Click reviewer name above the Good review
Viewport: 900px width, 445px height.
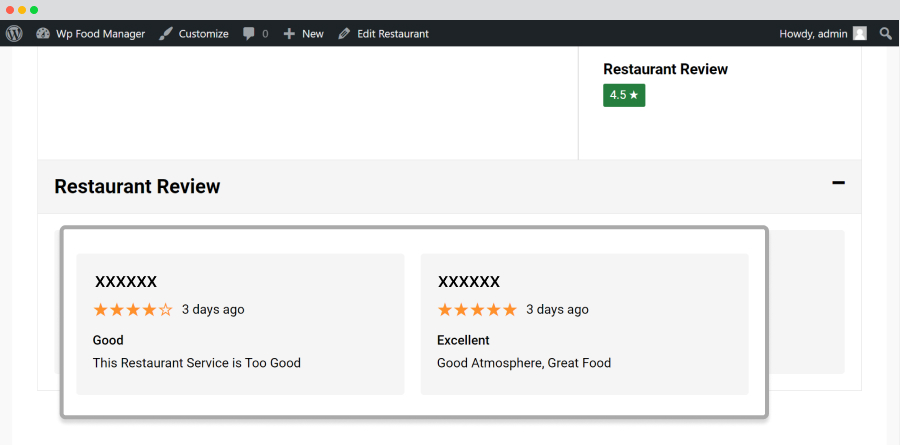tap(126, 281)
